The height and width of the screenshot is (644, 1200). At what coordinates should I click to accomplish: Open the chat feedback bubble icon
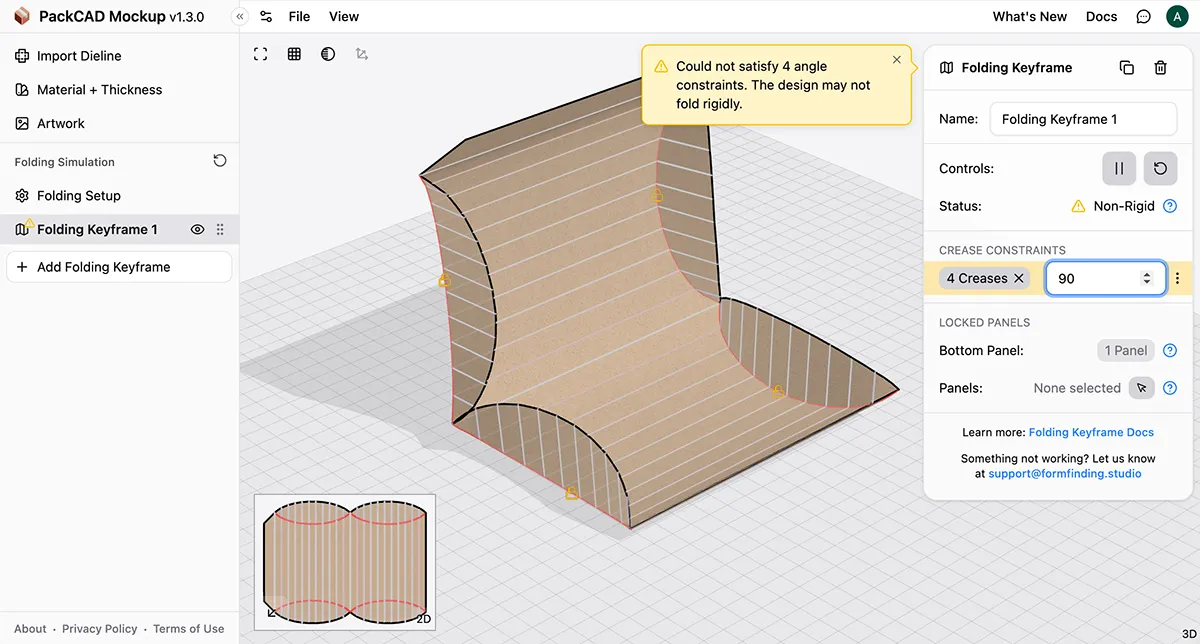(x=1144, y=16)
